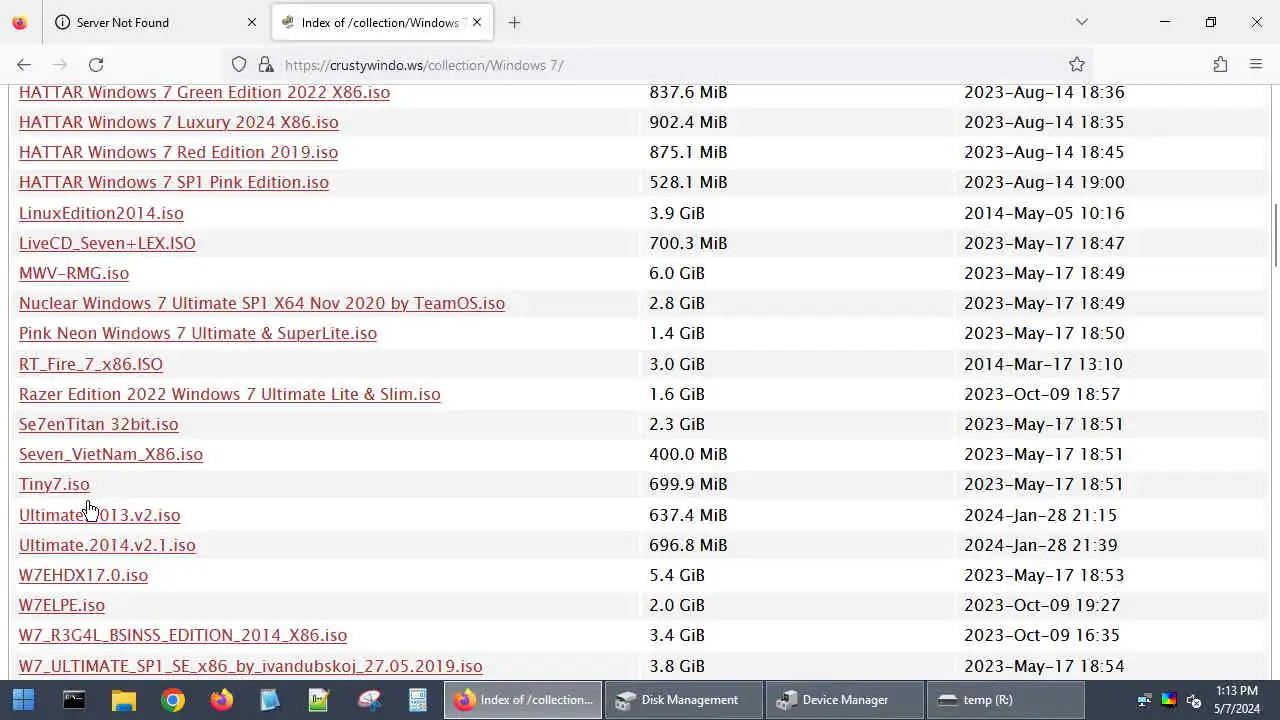
Task: Focus the Firefox Index of /collection taskbar button
Action: pyautogui.click(x=523, y=700)
